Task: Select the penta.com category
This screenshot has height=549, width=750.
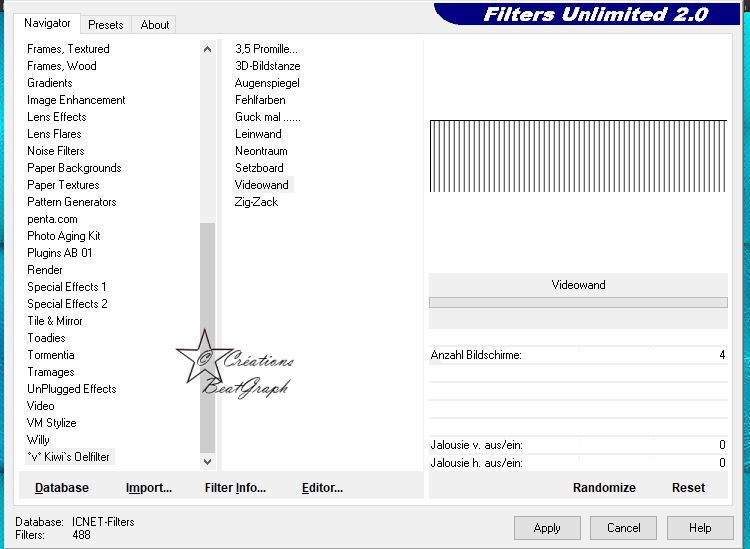Action: 52,219
